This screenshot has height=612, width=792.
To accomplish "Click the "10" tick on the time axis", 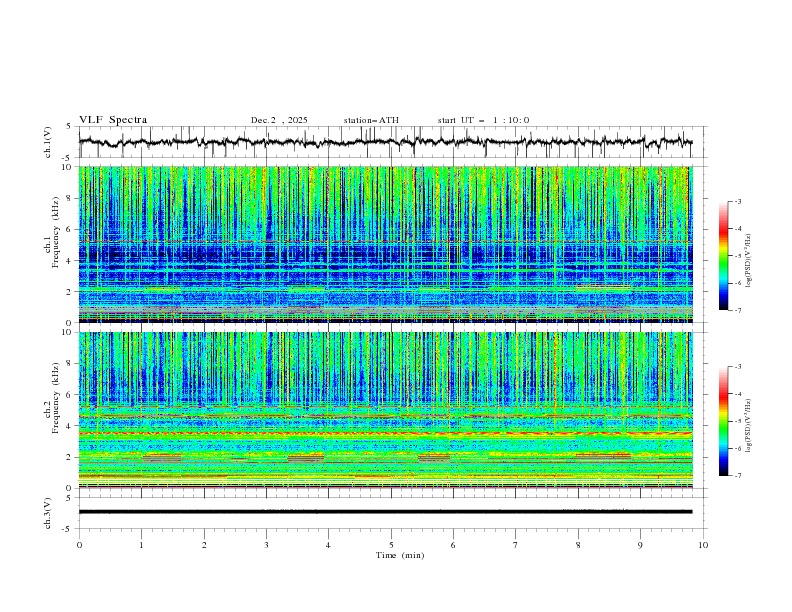I will pyautogui.click(x=703, y=545).
